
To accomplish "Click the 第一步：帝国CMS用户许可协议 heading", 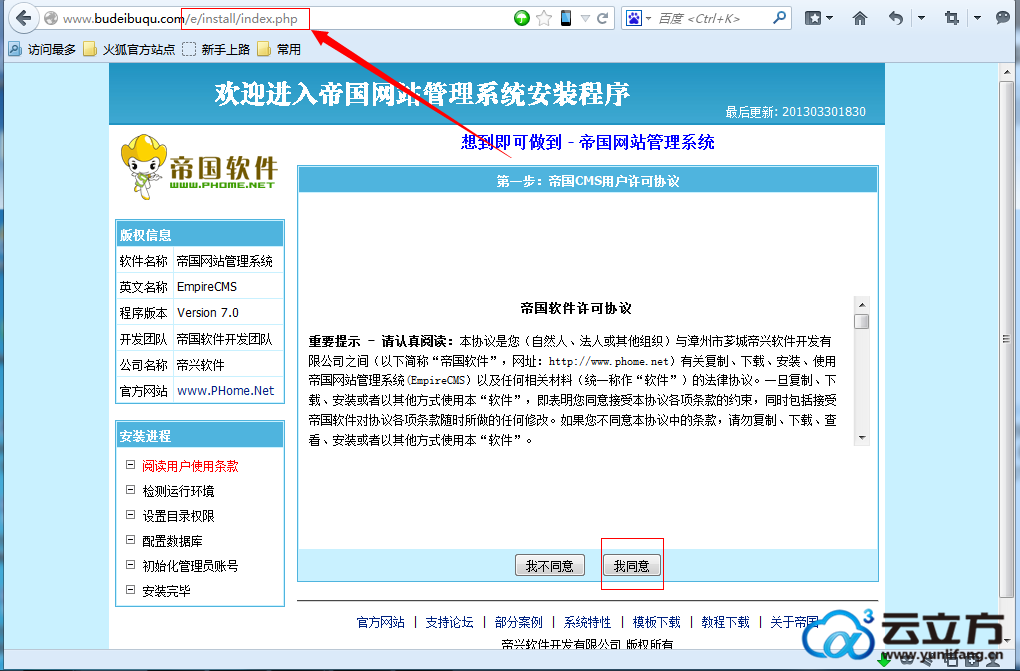I will 588,181.
